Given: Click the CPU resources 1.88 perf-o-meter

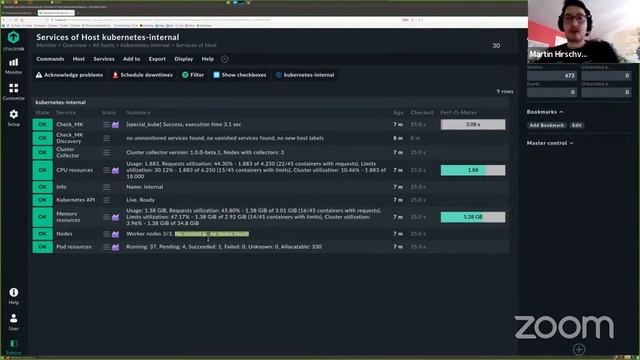Looking at the screenshot, I should [x=473, y=170].
